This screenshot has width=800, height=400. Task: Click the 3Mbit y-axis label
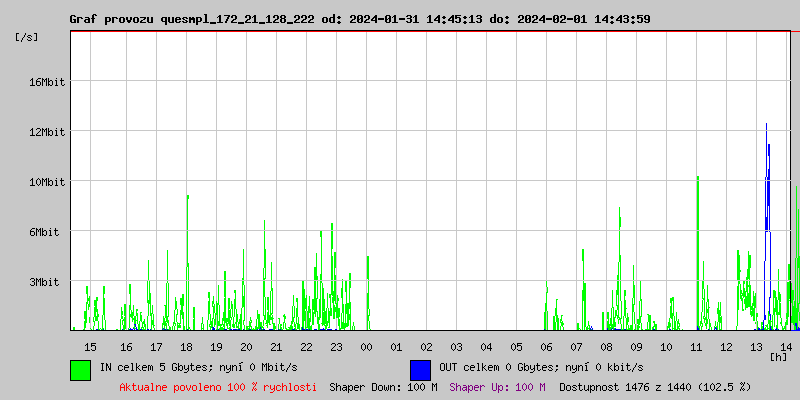[43, 282]
